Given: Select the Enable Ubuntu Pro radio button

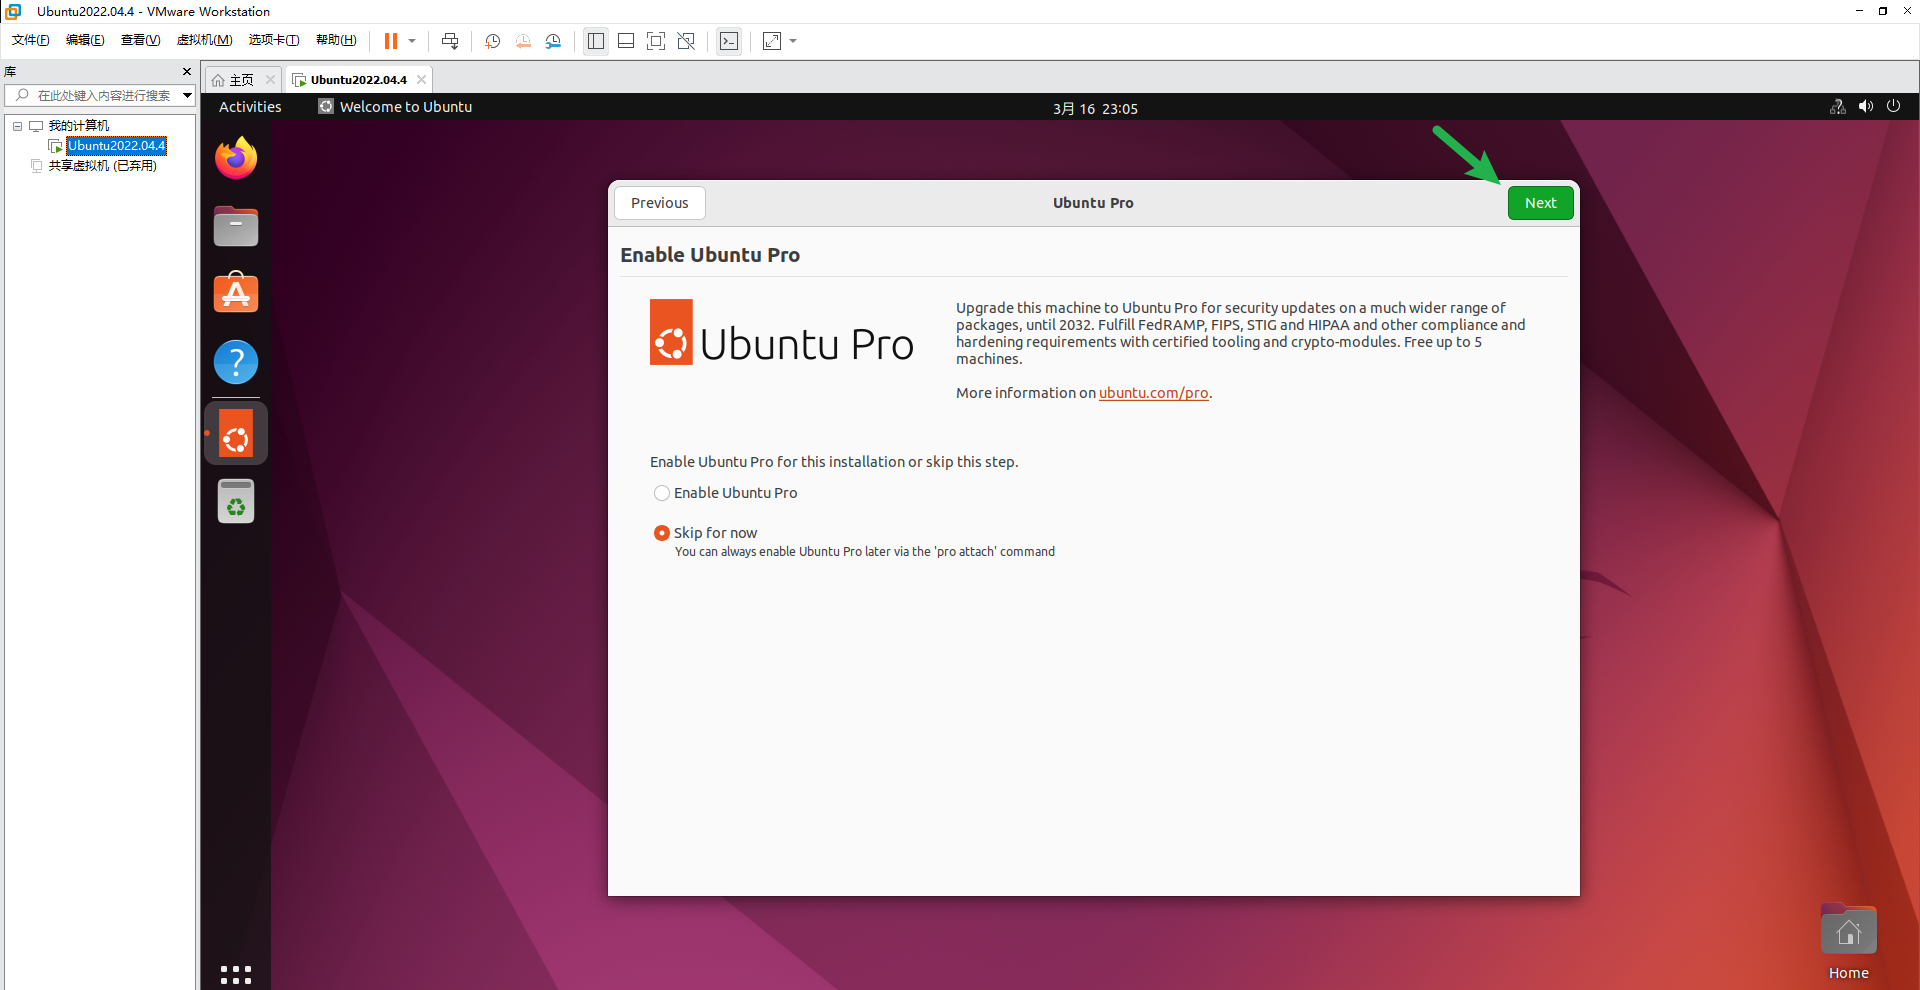Looking at the screenshot, I should point(662,493).
